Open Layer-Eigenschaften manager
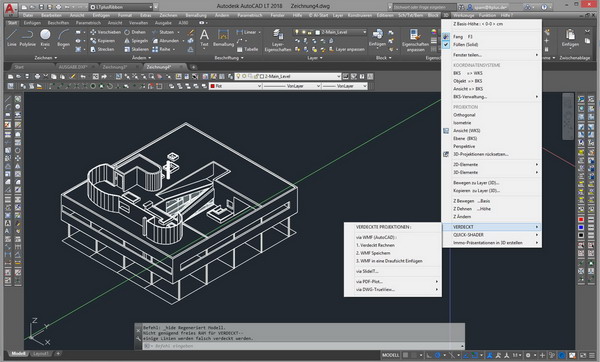The image size is (600, 362). (x=278, y=40)
